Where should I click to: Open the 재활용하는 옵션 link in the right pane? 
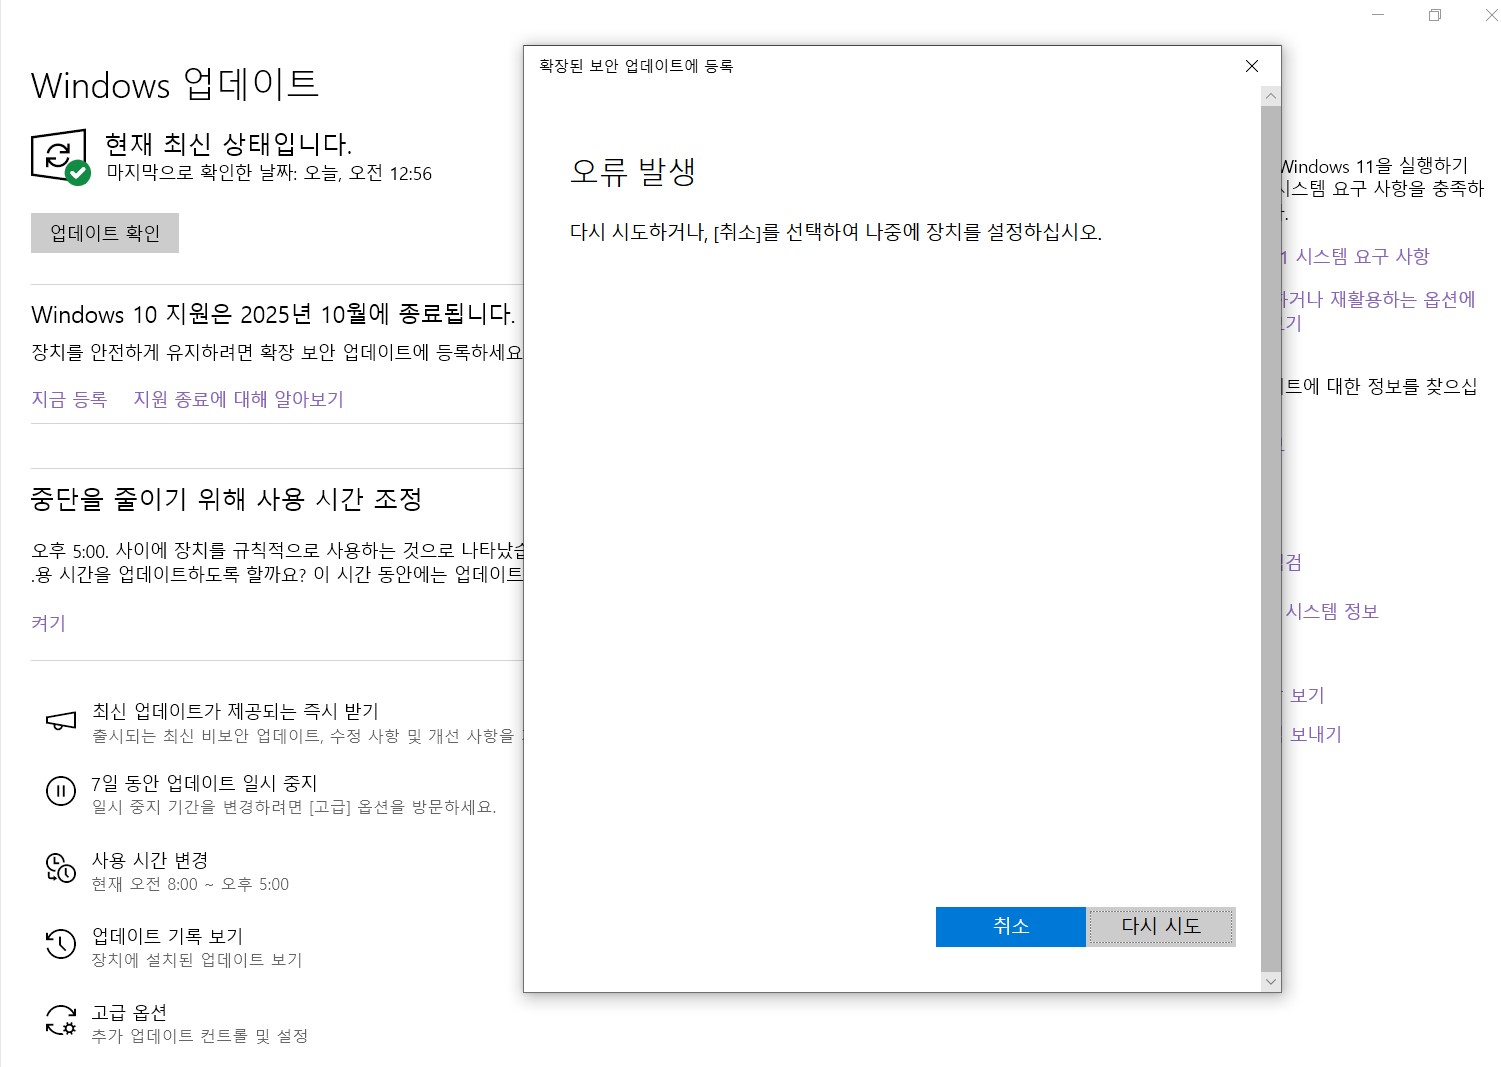click(x=1379, y=311)
